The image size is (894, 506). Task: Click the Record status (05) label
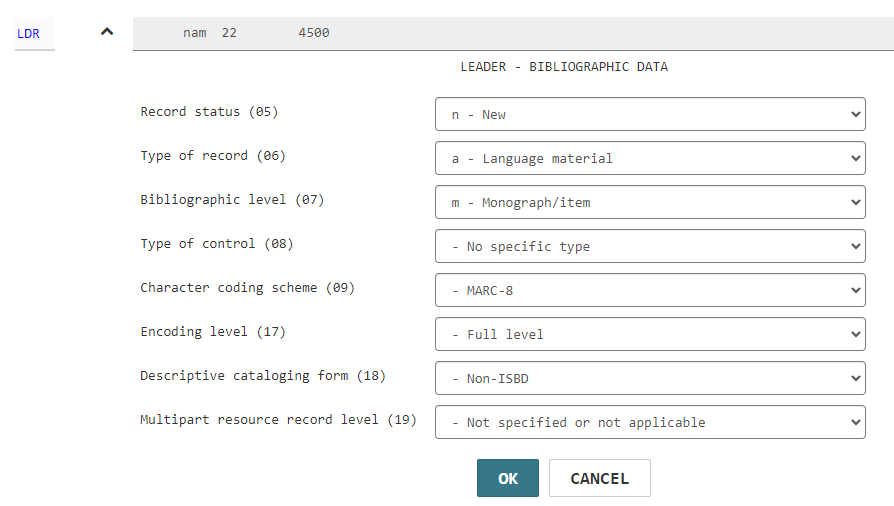tap(209, 112)
